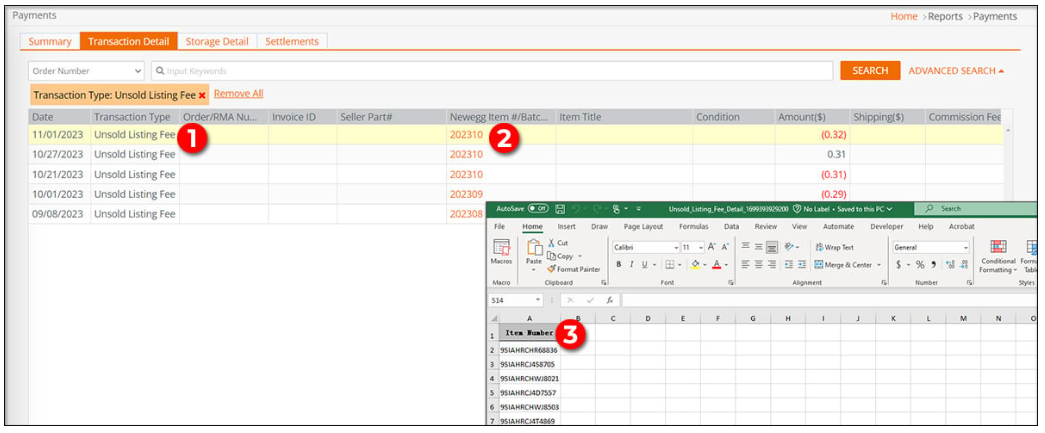Open the Excel Name Box dropdown arrow
The height and width of the screenshot is (433, 1045).
pos(538,300)
